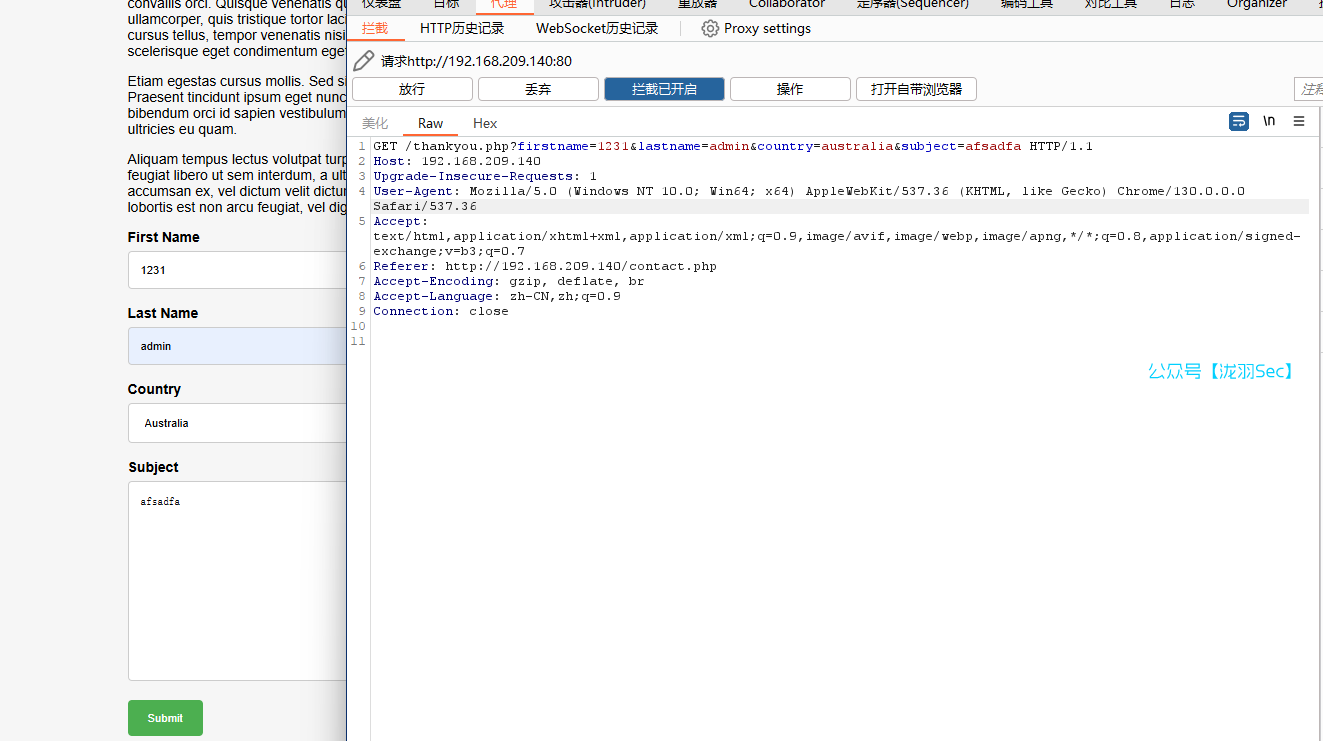Select the Raw view tab
The image size is (1323, 741).
[430, 123]
